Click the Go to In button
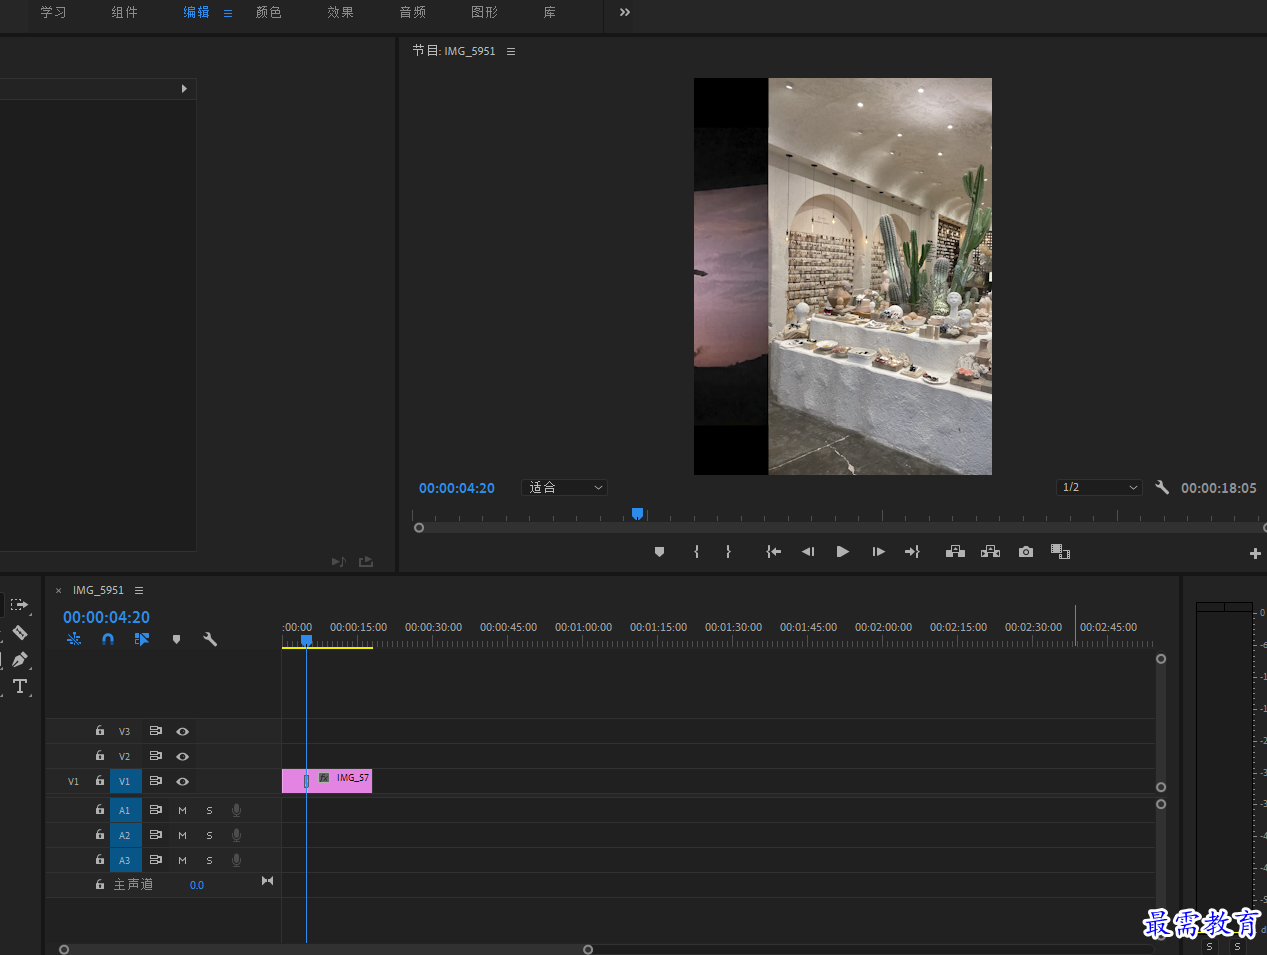Viewport: 1267px width, 955px height. tap(773, 552)
